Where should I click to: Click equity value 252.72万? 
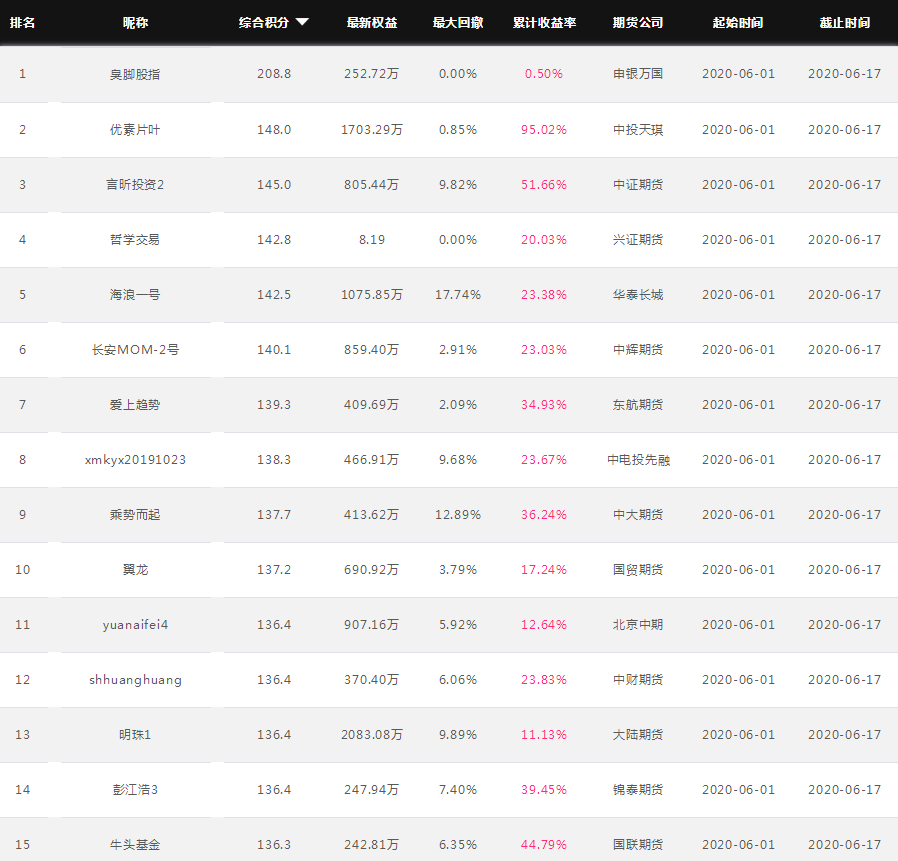tap(372, 74)
